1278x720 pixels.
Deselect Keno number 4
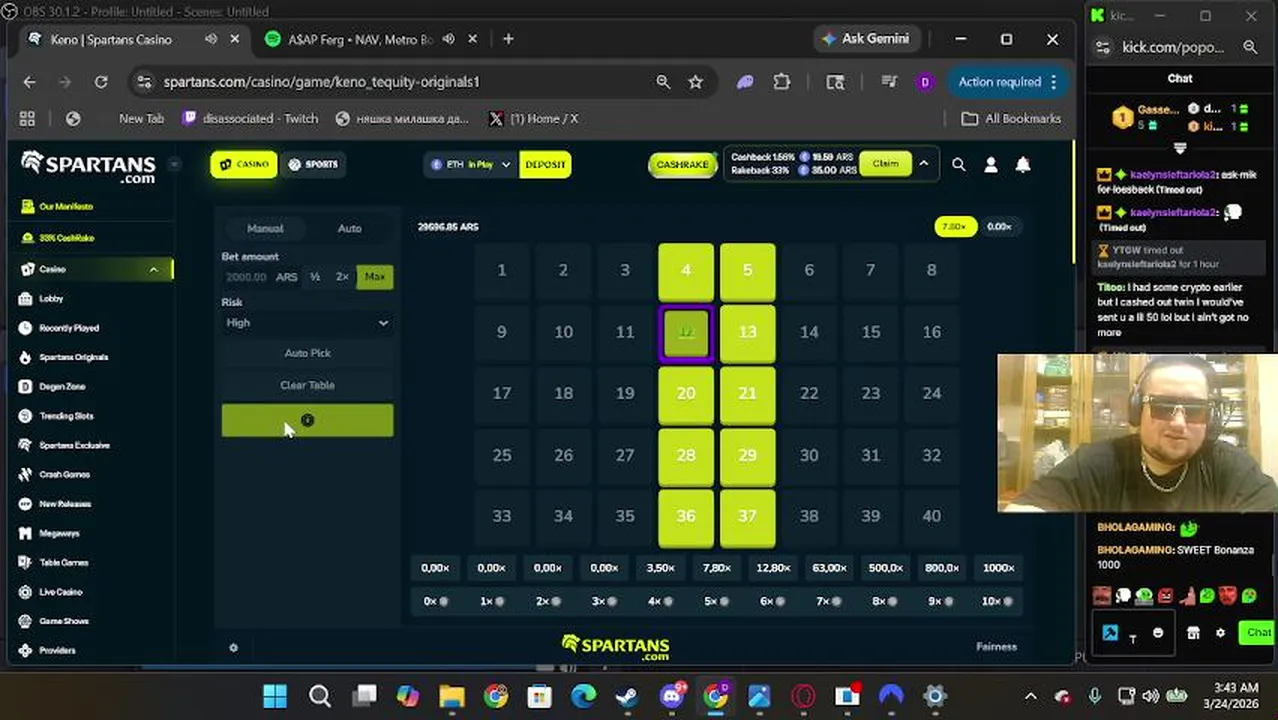pyautogui.click(x=686, y=271)
